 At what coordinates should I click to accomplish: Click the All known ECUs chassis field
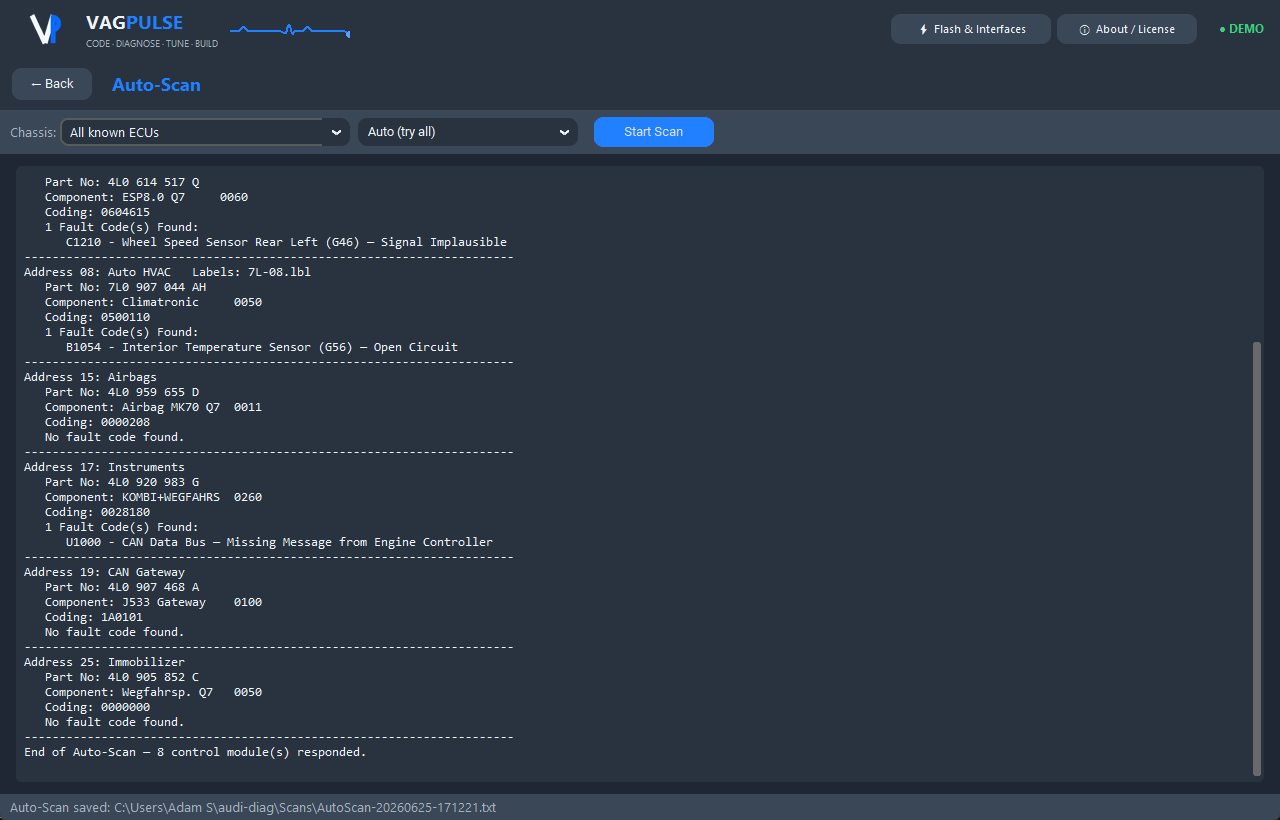point(204,132)
